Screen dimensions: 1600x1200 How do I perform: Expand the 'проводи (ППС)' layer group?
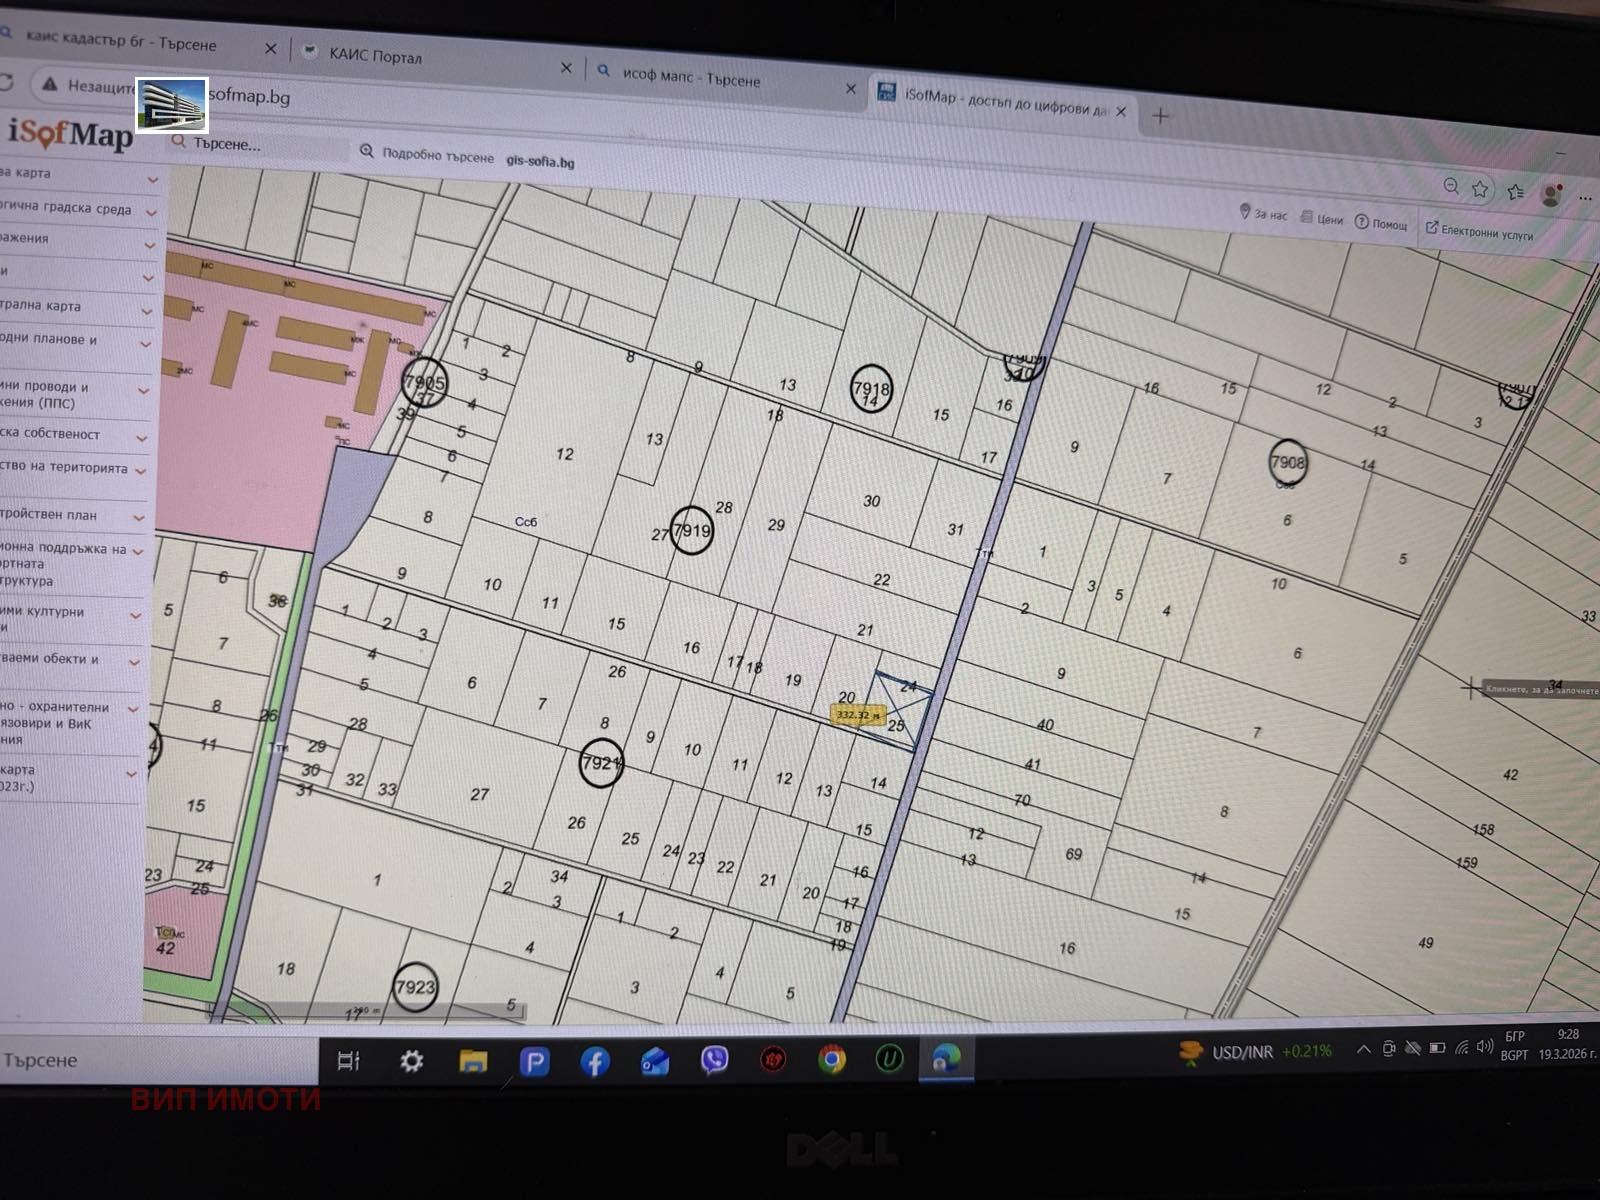tap(144, 391)
